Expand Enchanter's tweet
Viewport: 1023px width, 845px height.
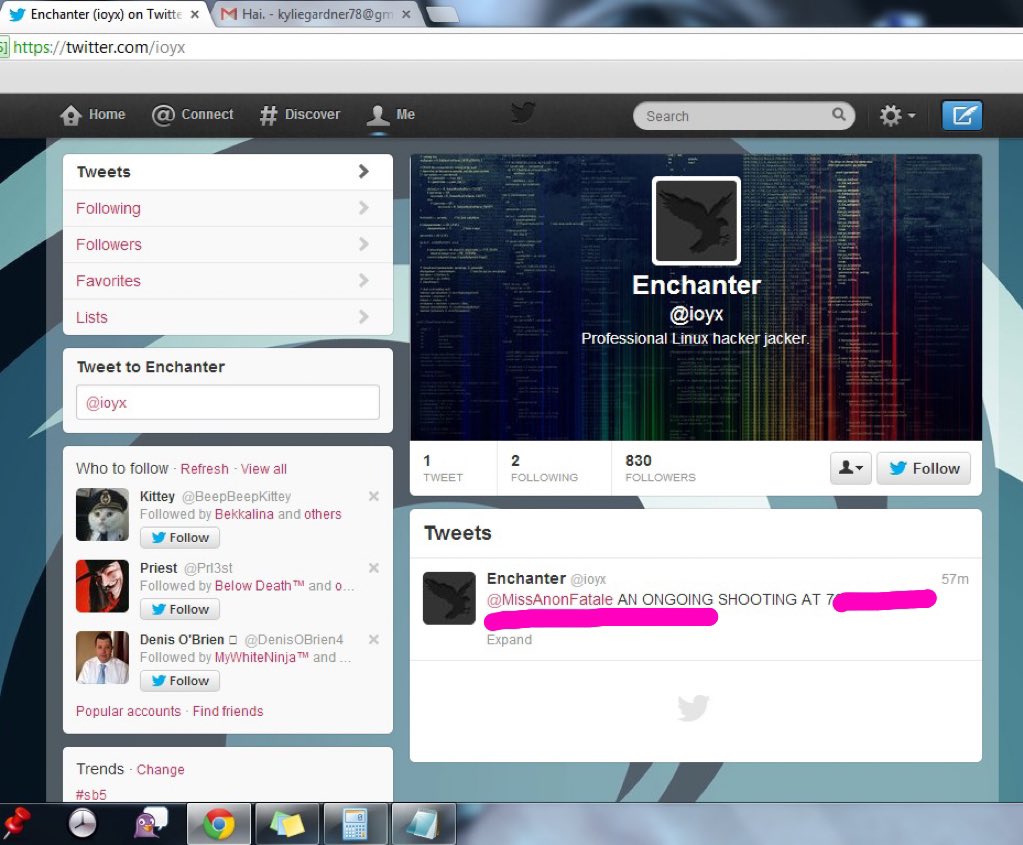pyautogui.click(x=510, y=640)
